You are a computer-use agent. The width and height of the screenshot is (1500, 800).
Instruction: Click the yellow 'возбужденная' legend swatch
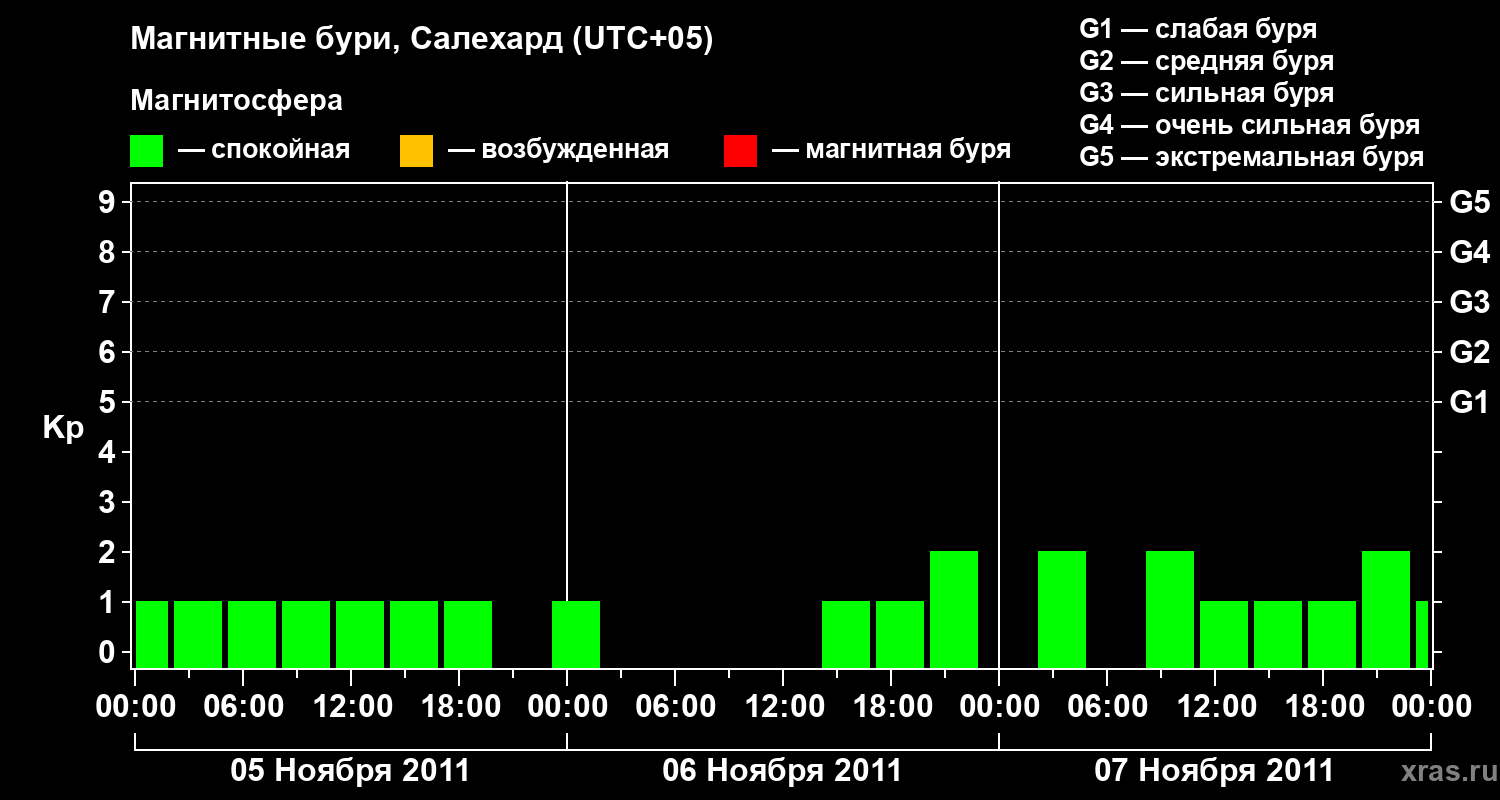point(416,151)
